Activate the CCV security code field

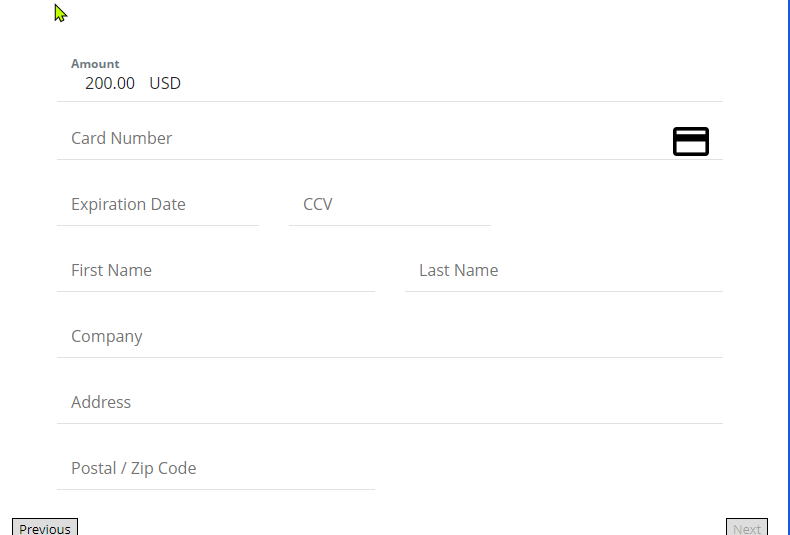click(x=389, y=205)
